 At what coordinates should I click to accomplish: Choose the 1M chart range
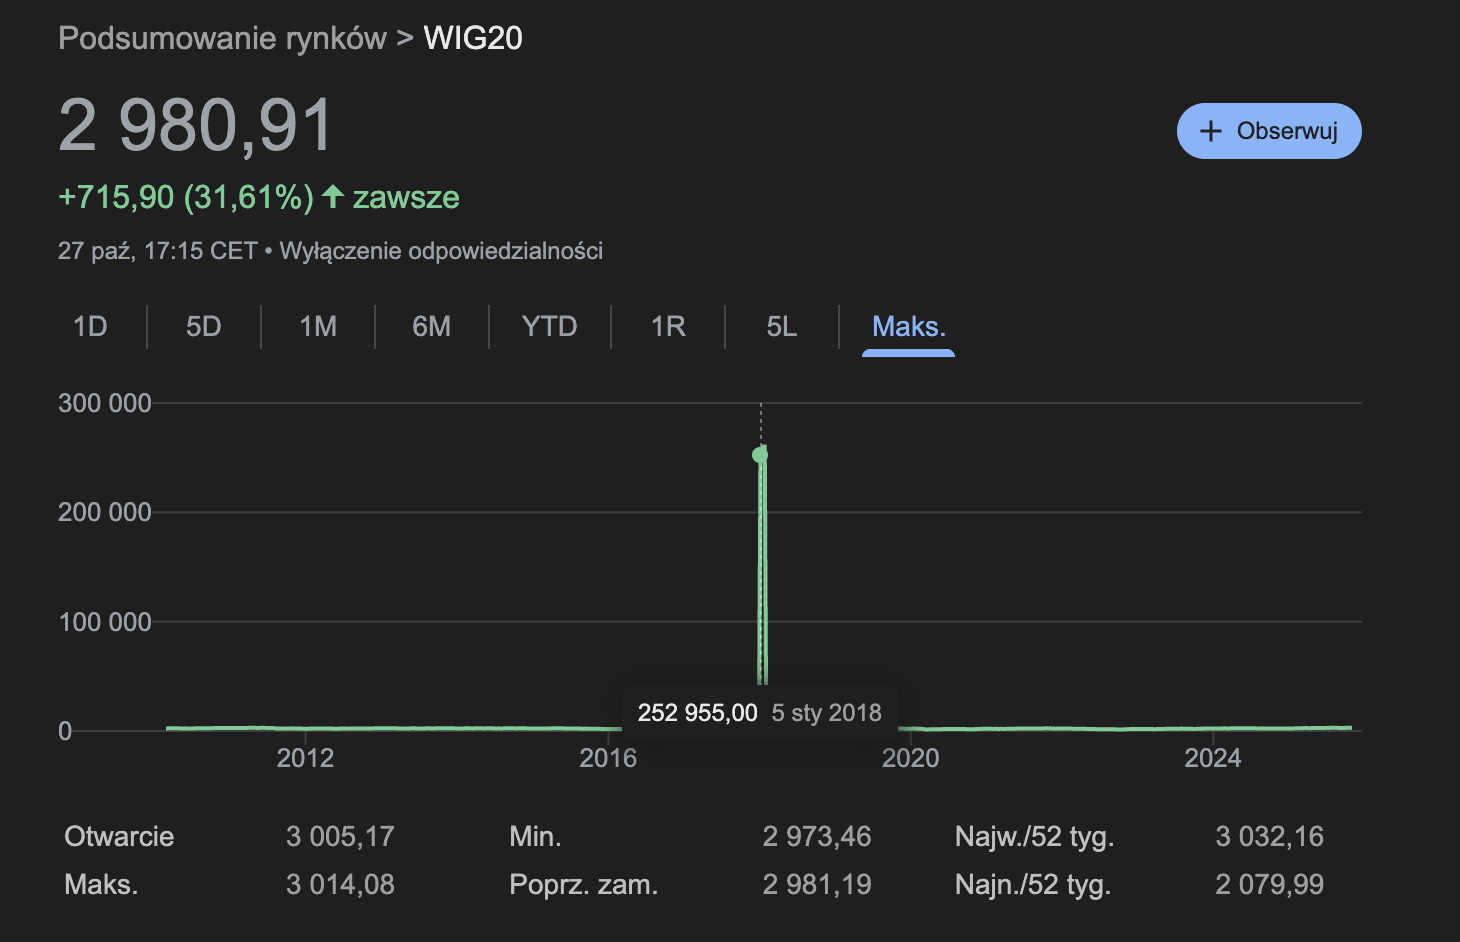318,327
